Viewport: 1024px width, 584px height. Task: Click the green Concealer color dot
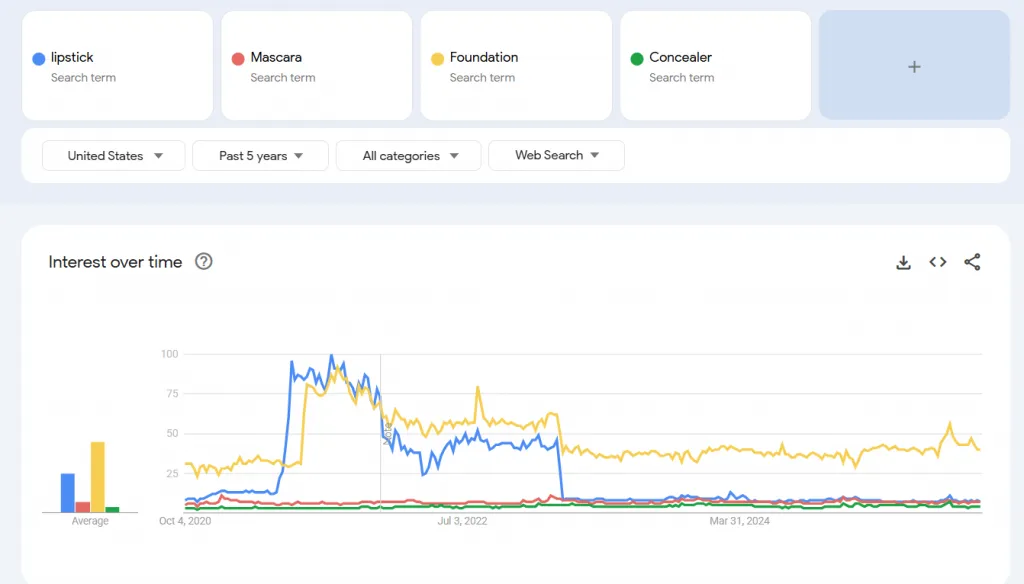[637, 59]
